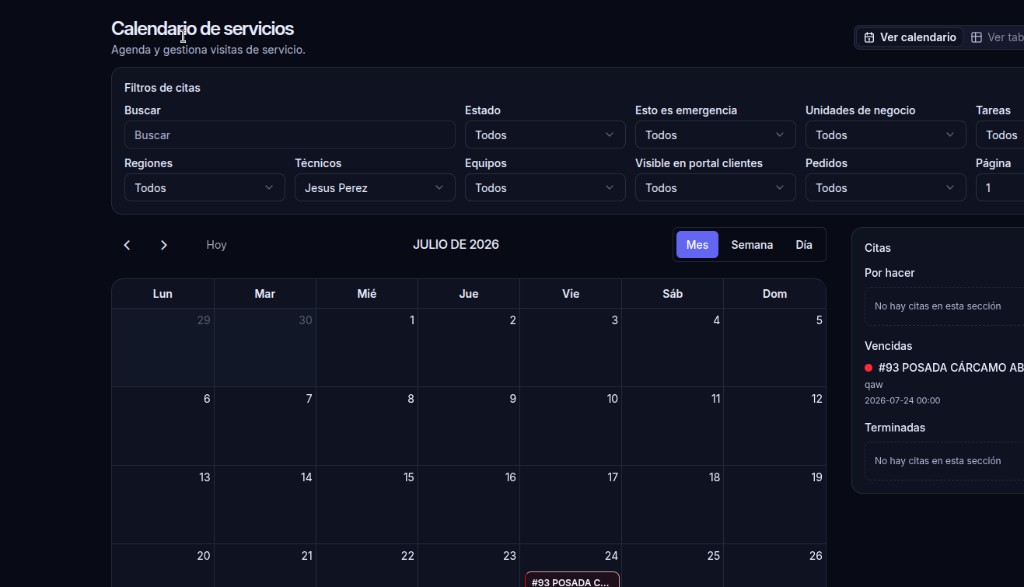Image resolution: width=1024 pixels, height=587 pixels.
Task: Focus the Buscar search field
Action: (289, 135)
